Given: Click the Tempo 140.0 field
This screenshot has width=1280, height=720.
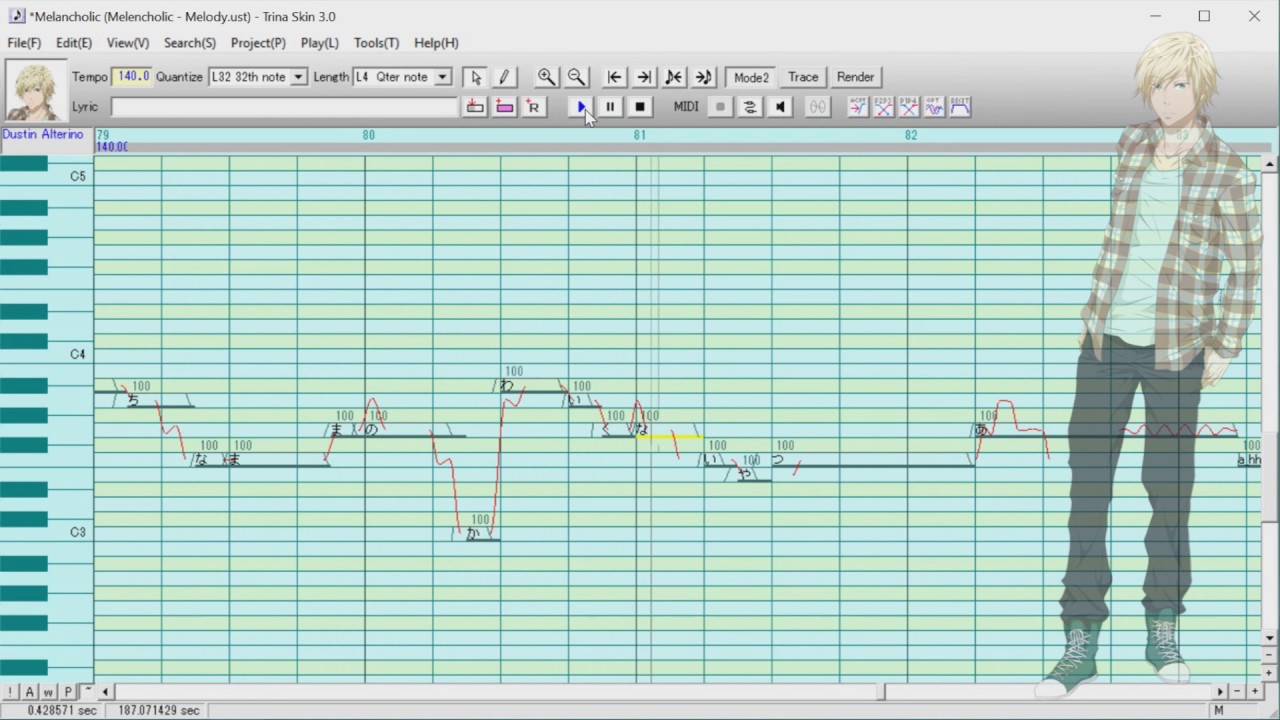Looking at the screenshot, I should pos(132,77).
